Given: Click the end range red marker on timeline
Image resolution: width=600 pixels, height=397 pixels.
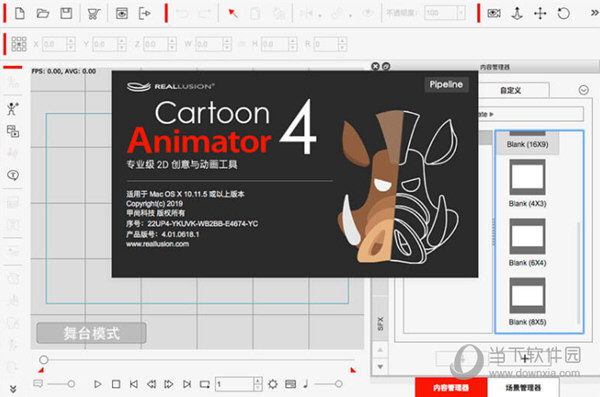Looking at the screenshot, I should (x=353, y=370).
